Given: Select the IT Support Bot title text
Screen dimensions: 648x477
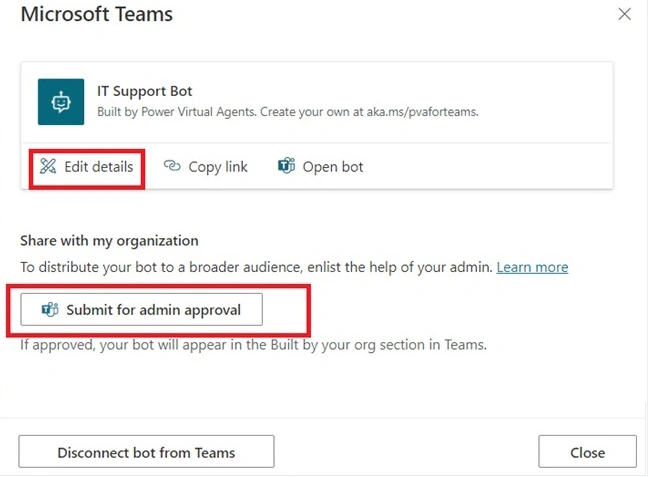Looking at the screenshot, I should point(145,91).
